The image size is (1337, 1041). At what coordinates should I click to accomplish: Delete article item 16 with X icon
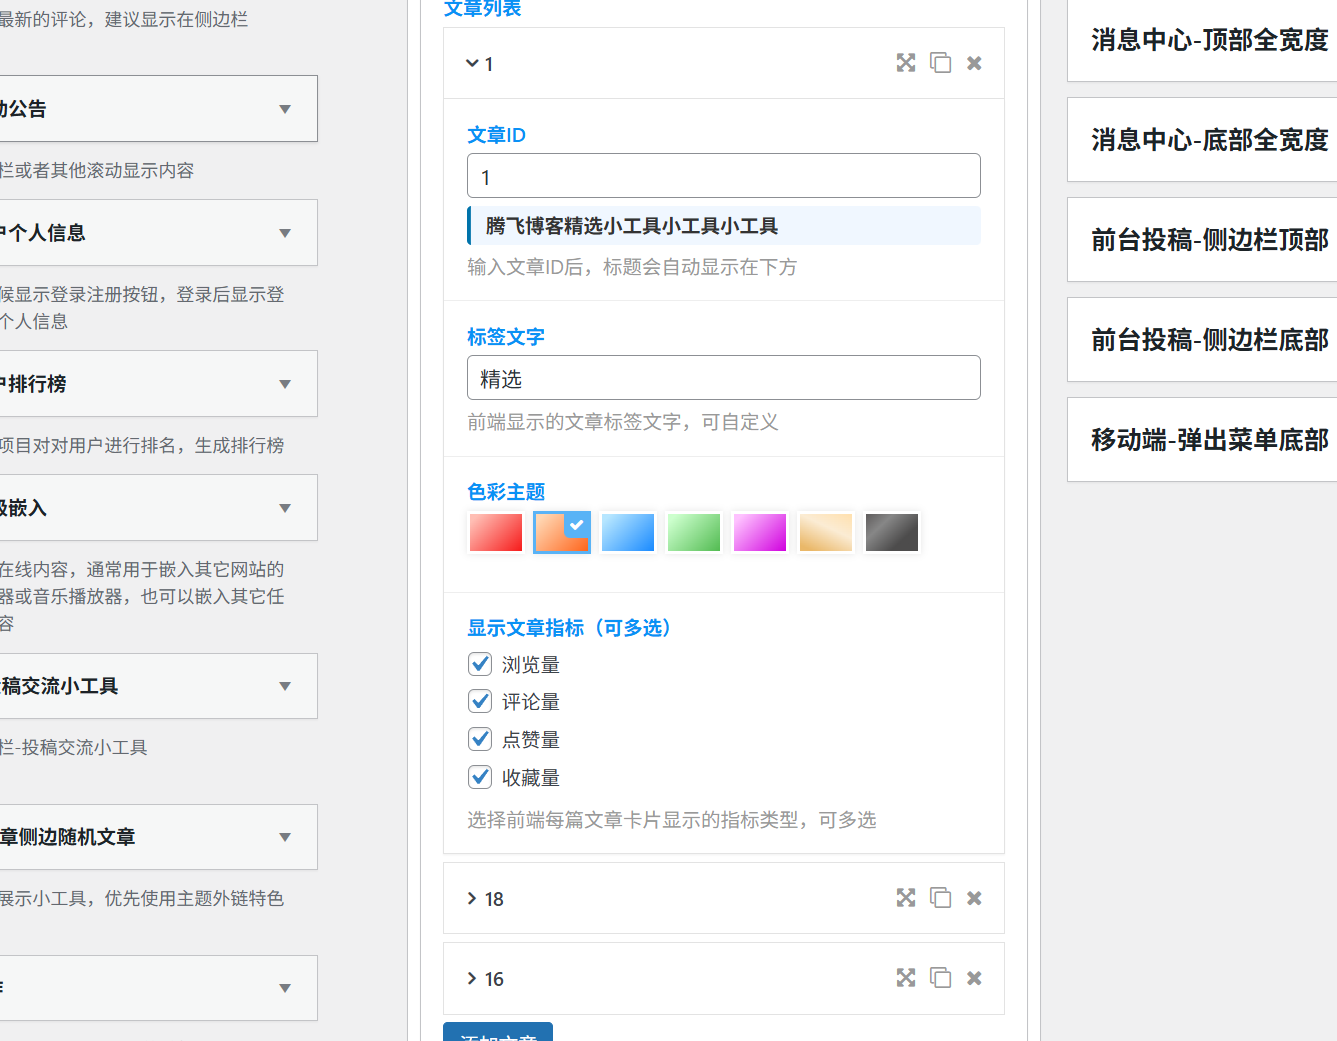[974, 977]
